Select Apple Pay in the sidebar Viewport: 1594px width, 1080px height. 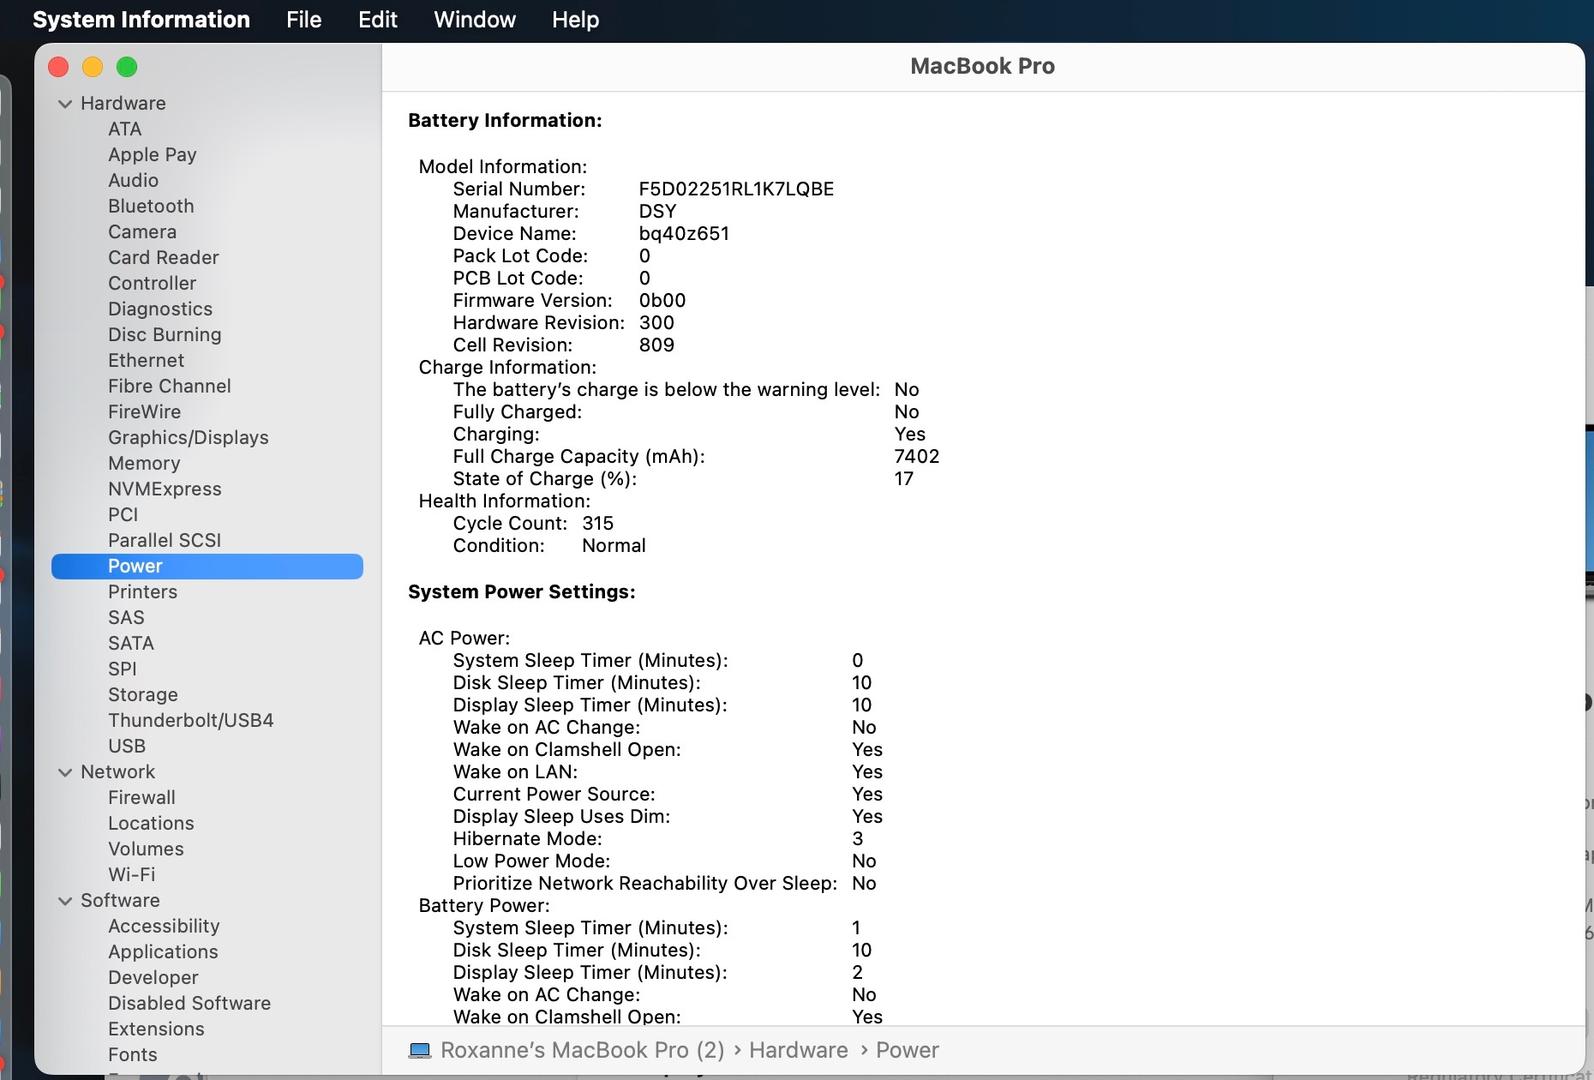[x=152, y=154]
